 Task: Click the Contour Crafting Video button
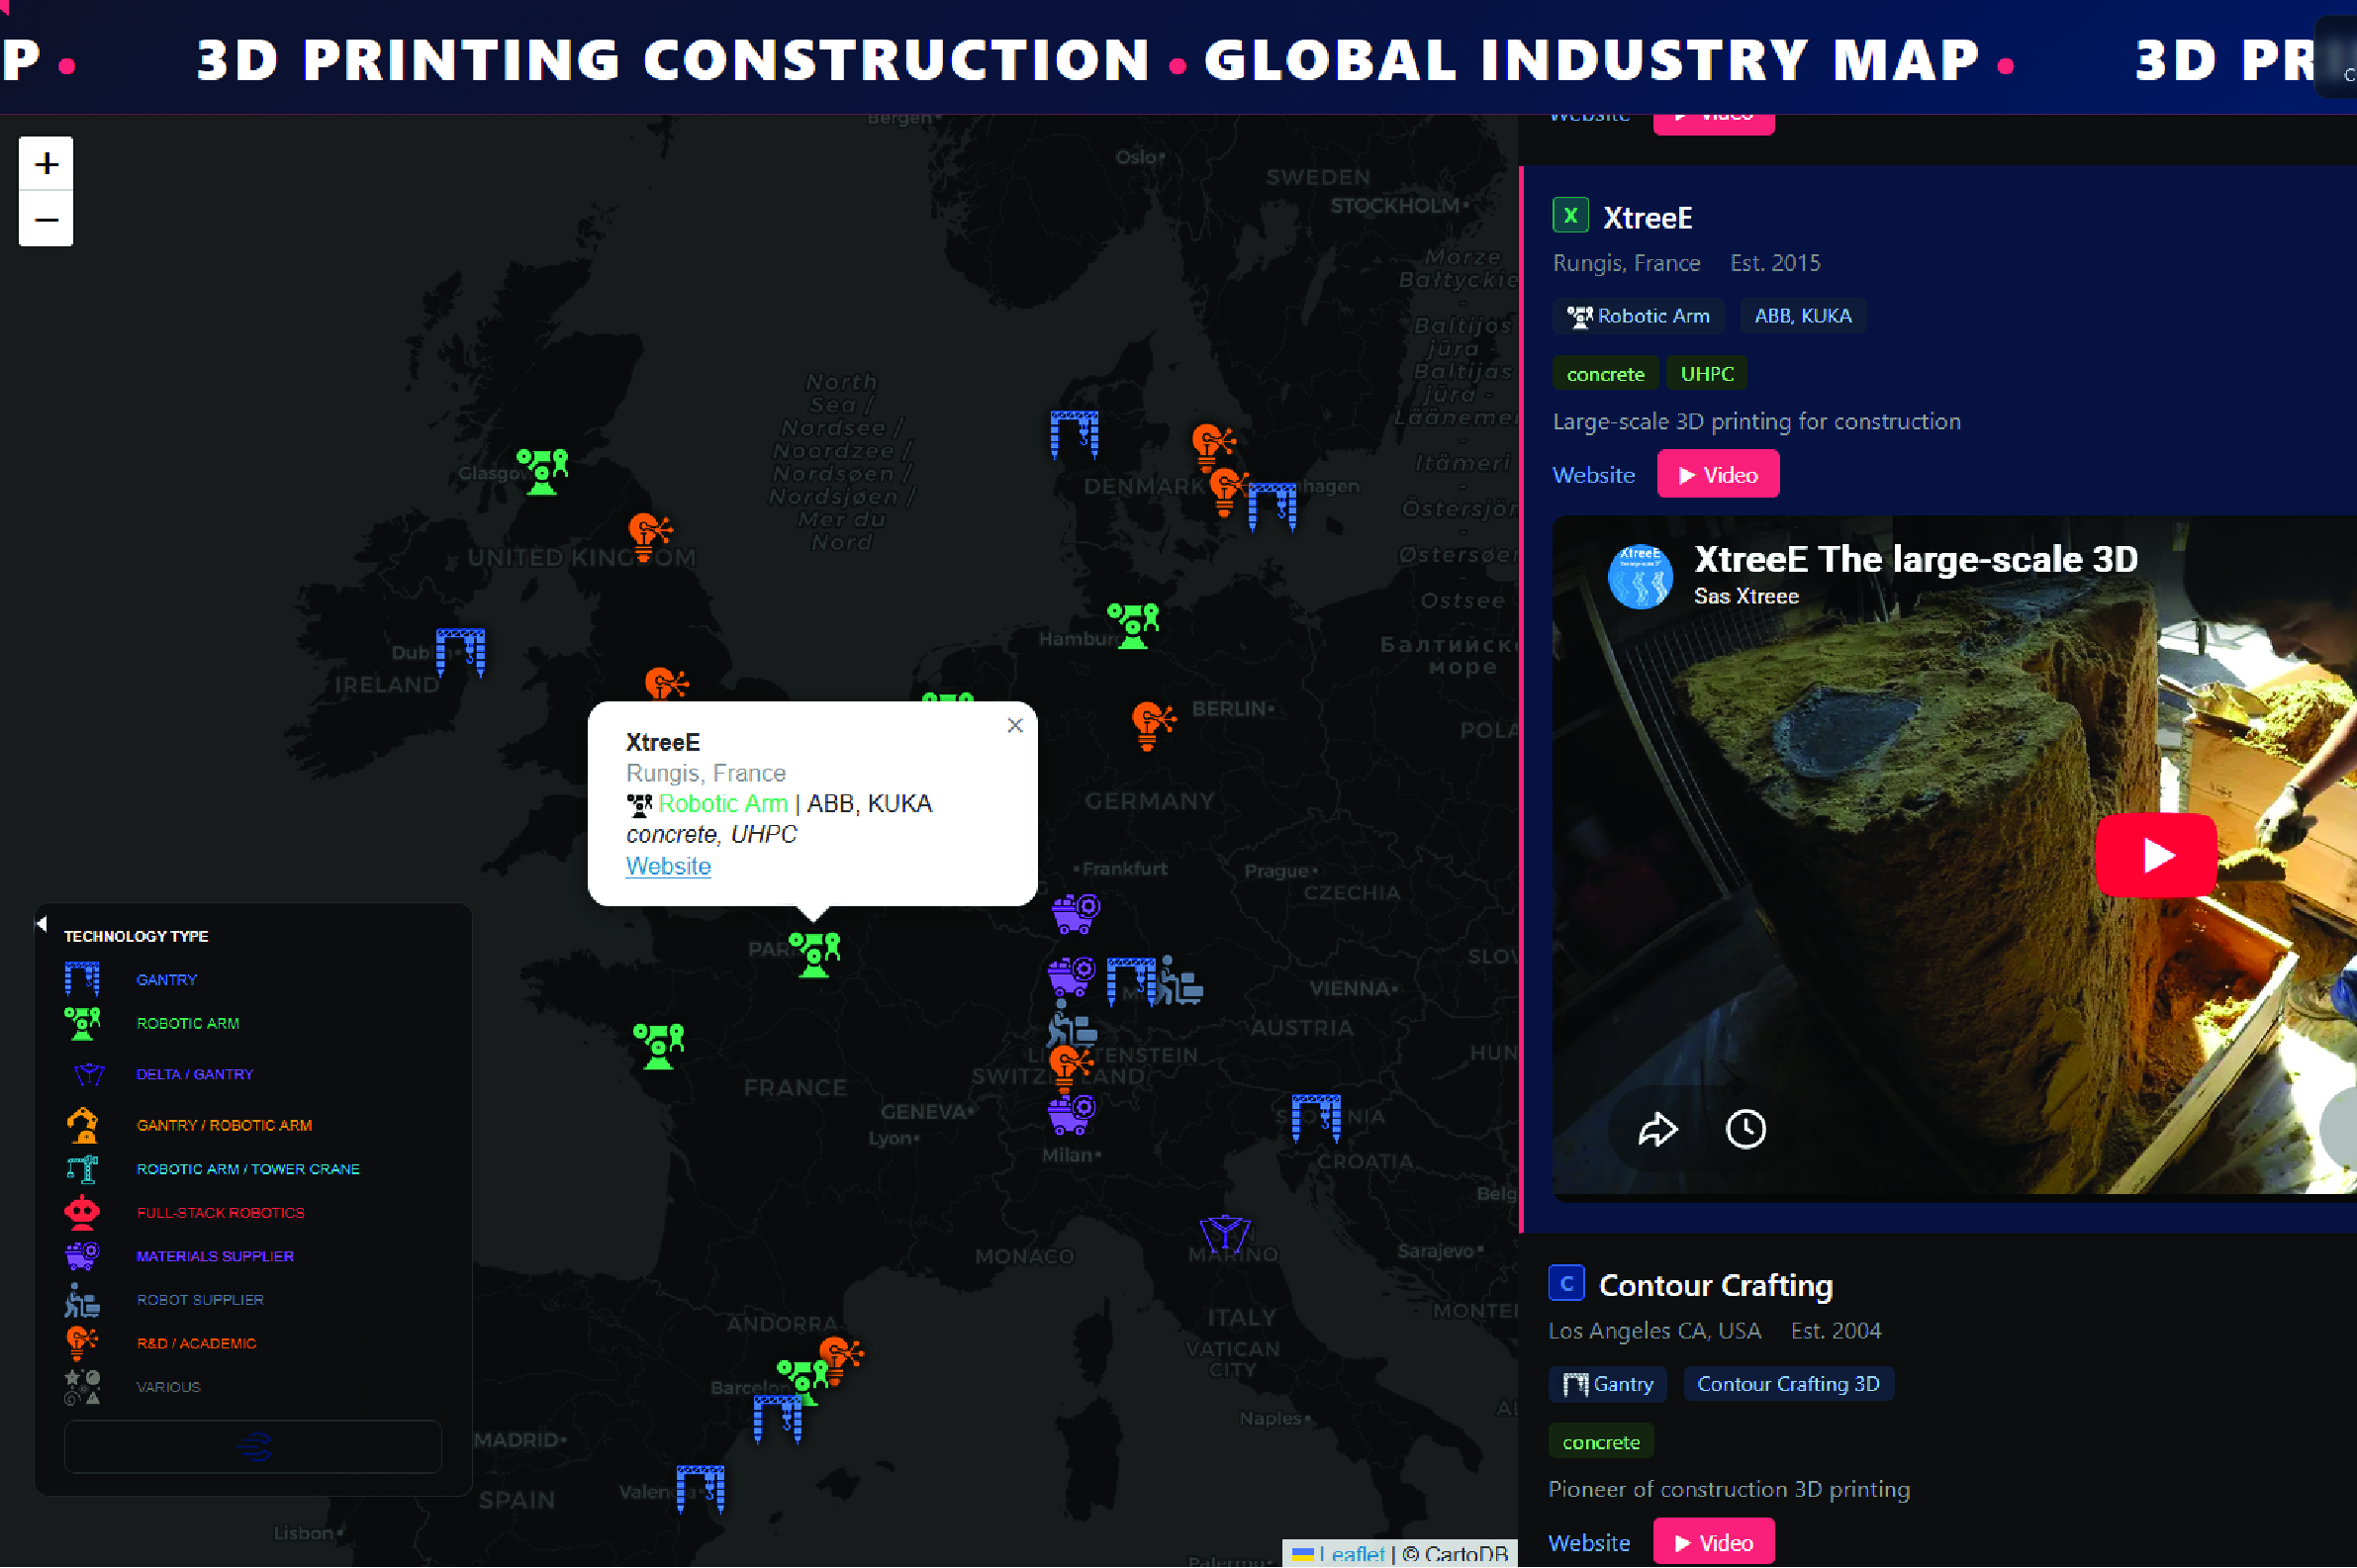tap(1713, 1543)
